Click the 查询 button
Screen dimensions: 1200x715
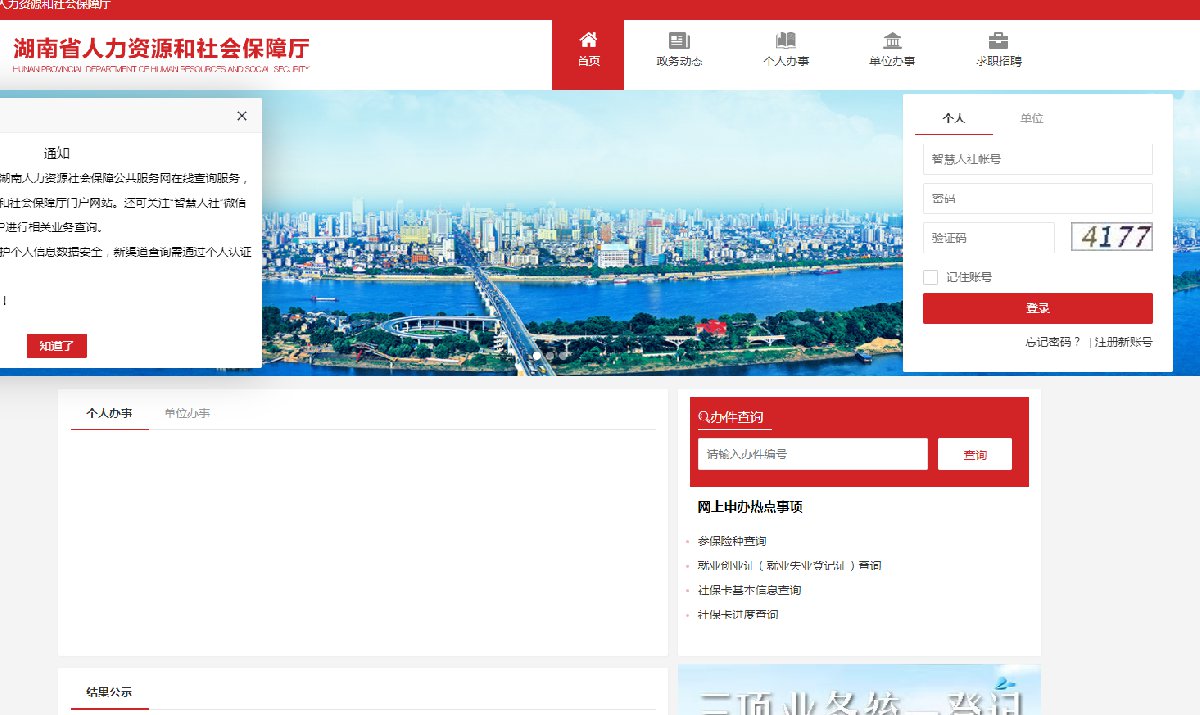[975, 454]
